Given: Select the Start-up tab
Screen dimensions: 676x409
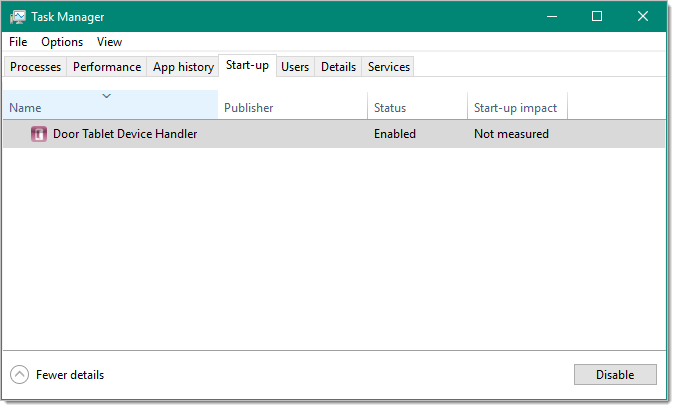Looking at the screenshot, I should click(247, 66).
